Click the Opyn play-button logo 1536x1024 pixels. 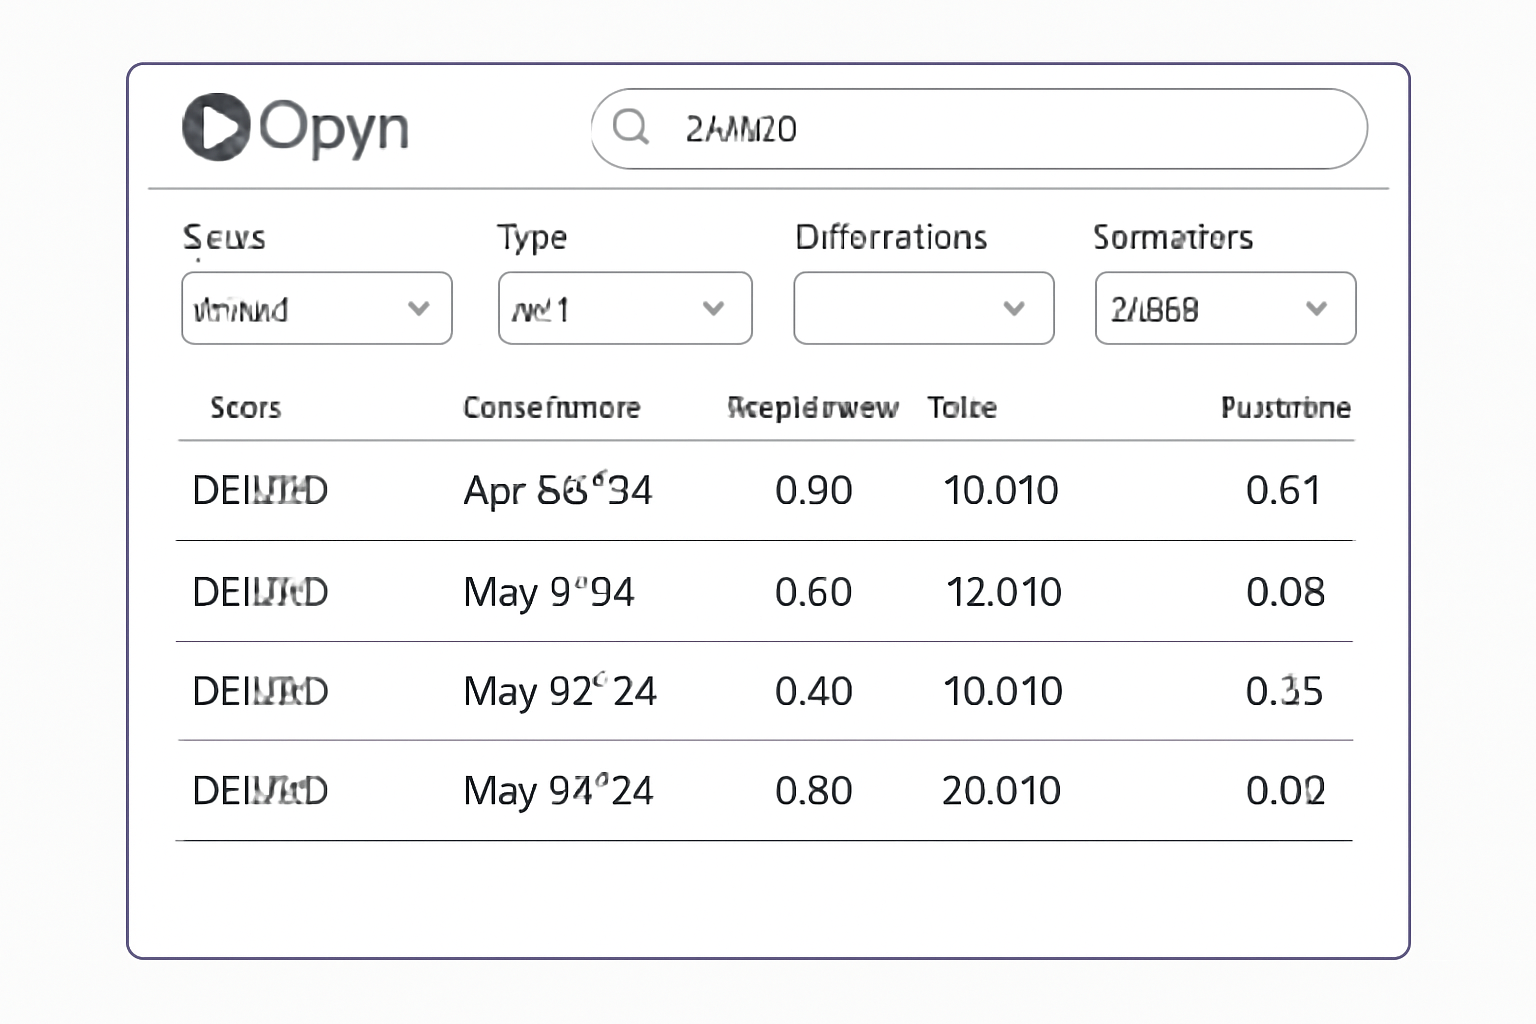point(216,126)
